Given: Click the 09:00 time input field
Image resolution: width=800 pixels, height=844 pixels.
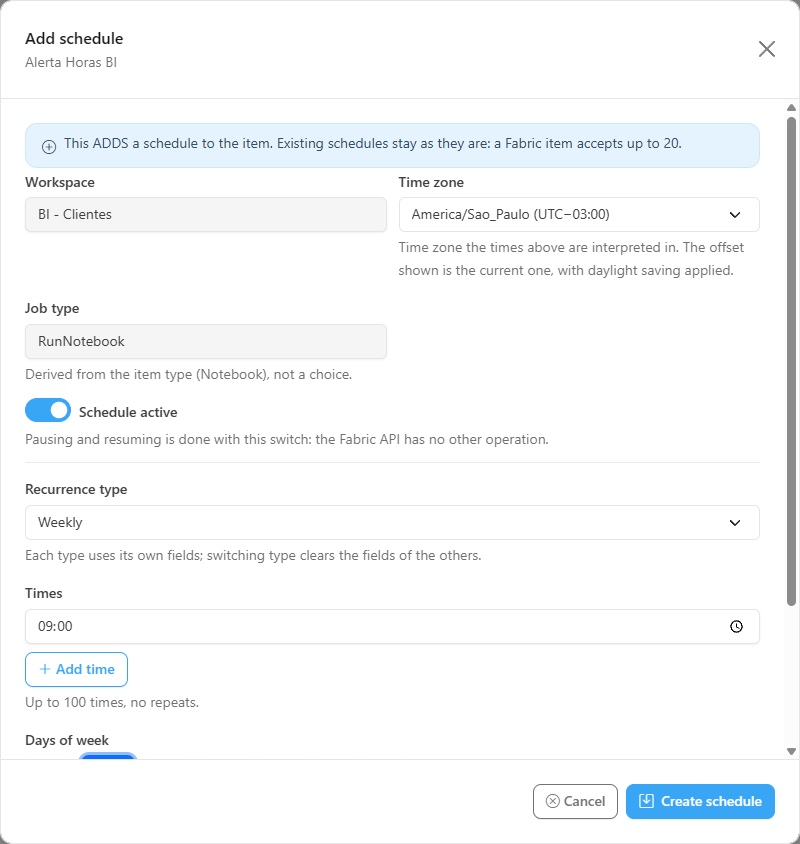Looking at the screenshot, I should click(392, 626).
